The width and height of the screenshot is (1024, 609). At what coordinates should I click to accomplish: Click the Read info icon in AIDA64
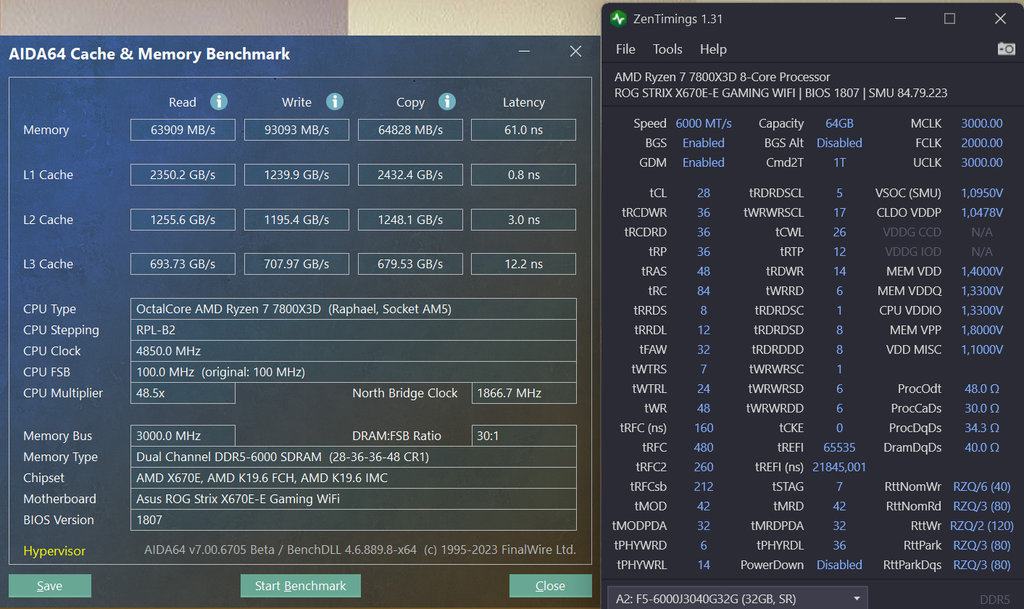219,102
